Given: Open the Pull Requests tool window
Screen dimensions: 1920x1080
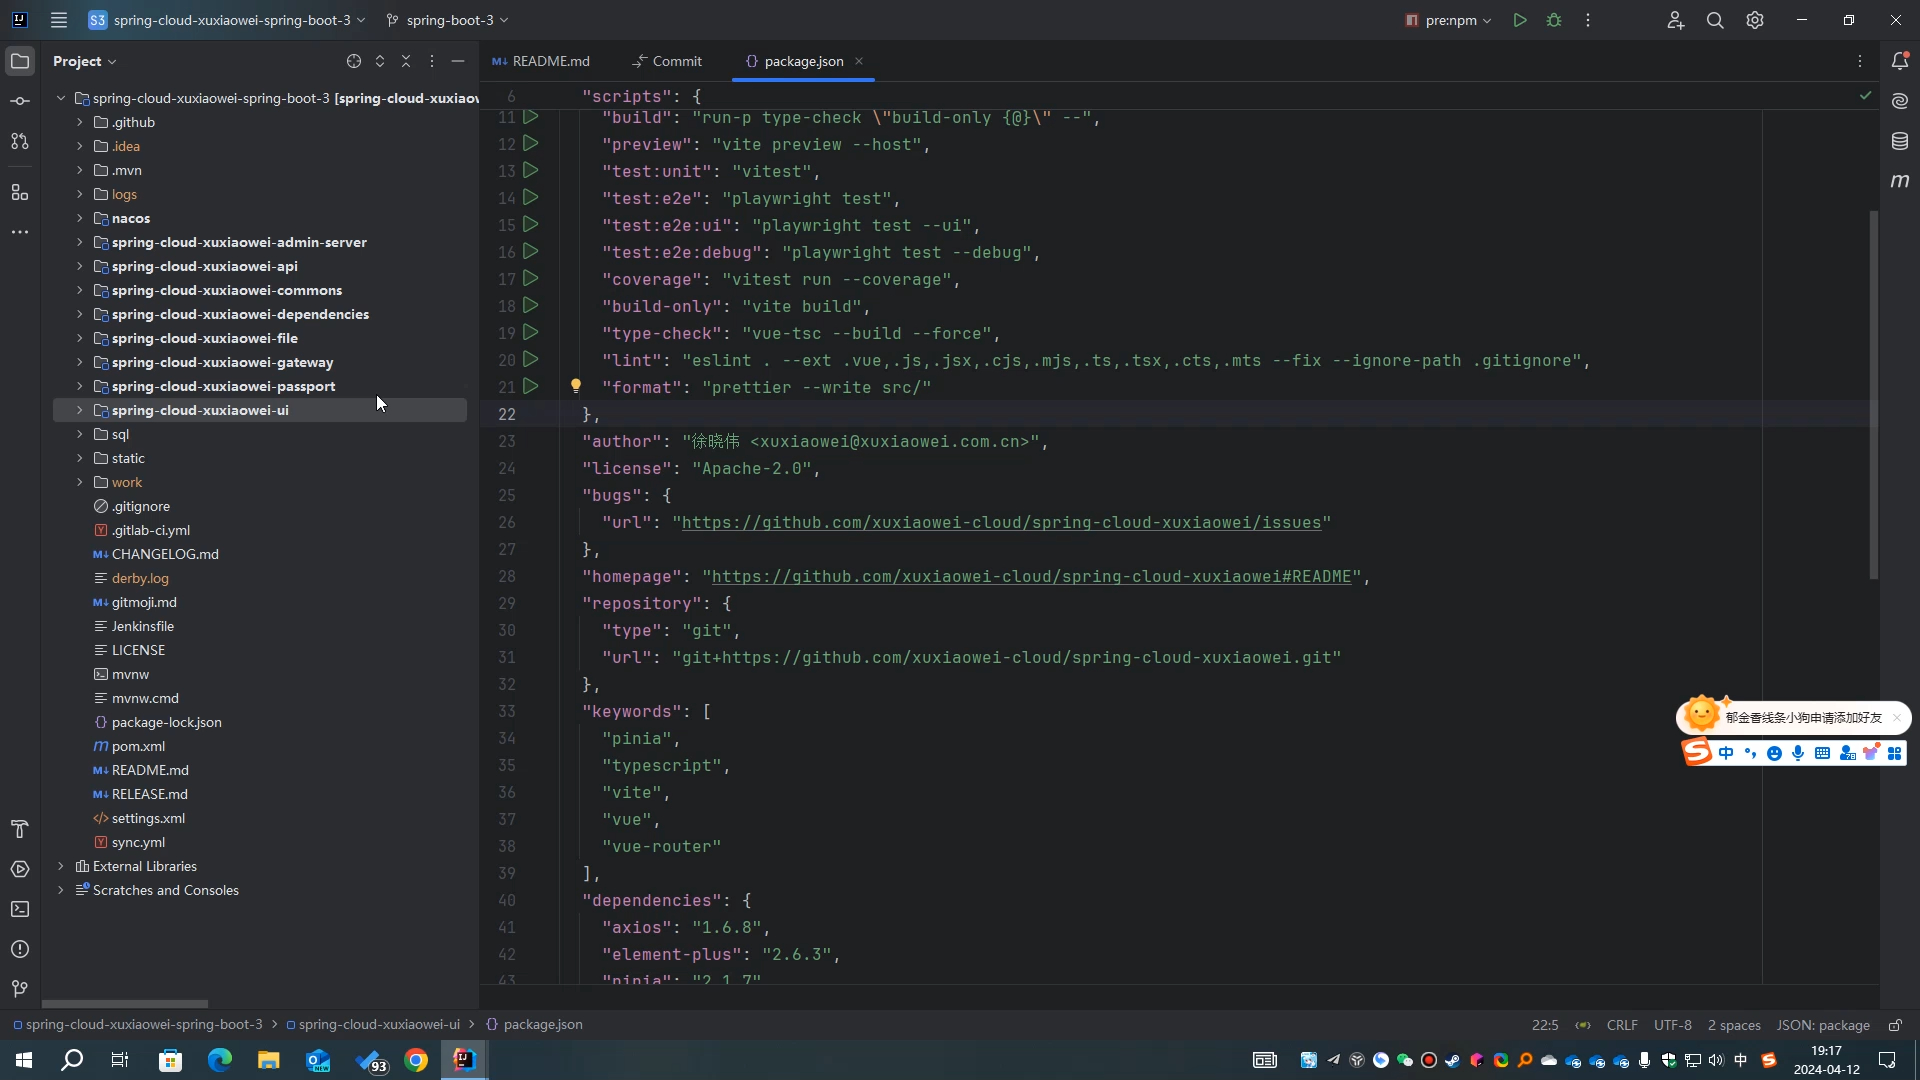Looking at the screenshot, I should [20, 141].
